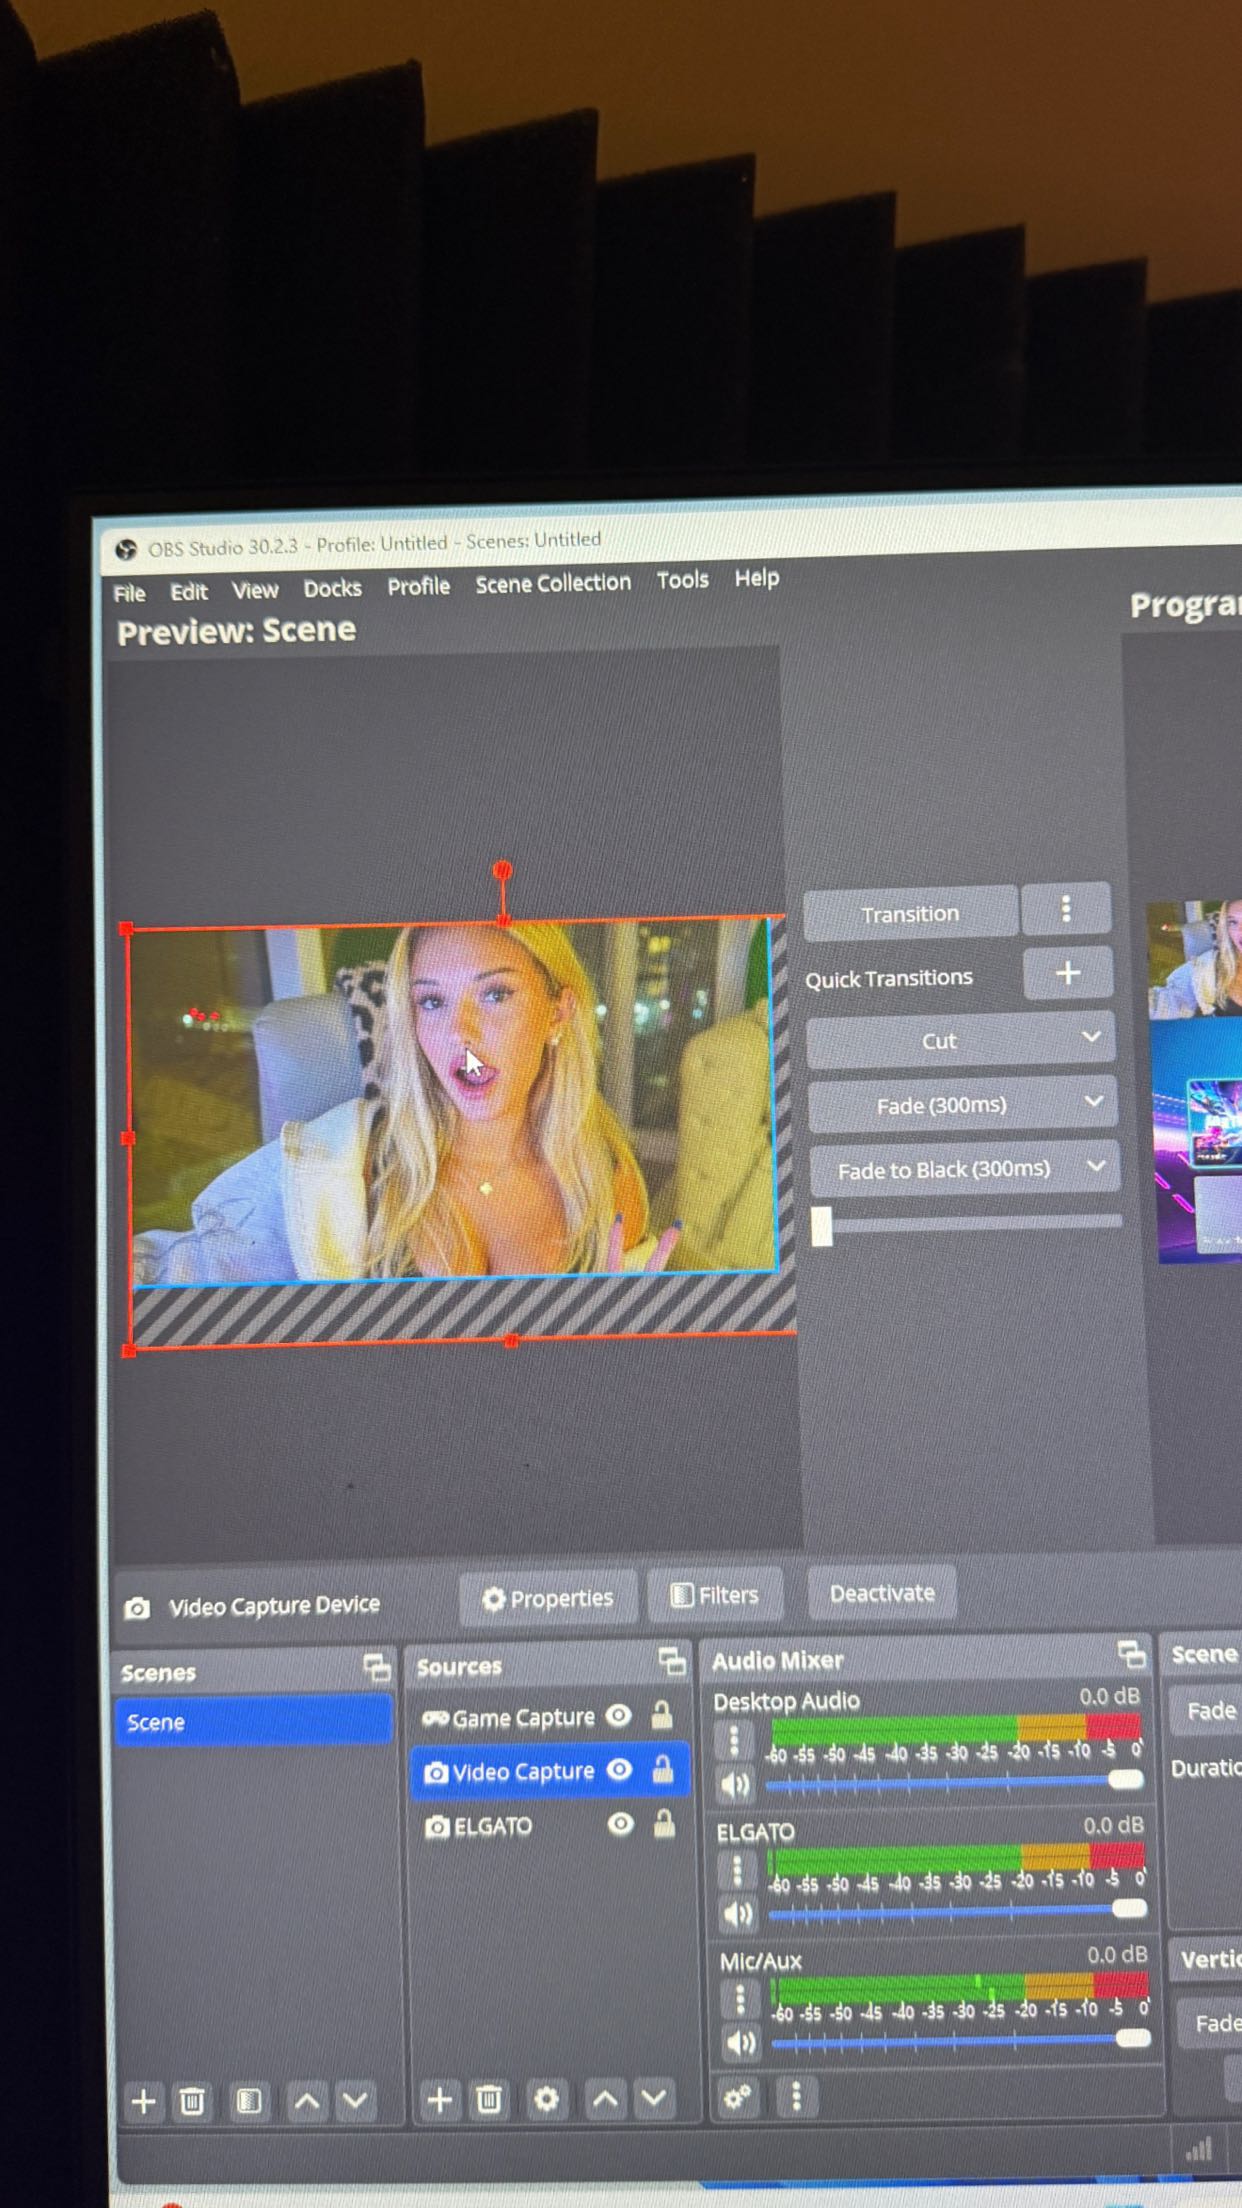Expand the Cut quick transition dropdown
This screenshot has width=1242, height=2208.
click(x=1091, y=1038)
